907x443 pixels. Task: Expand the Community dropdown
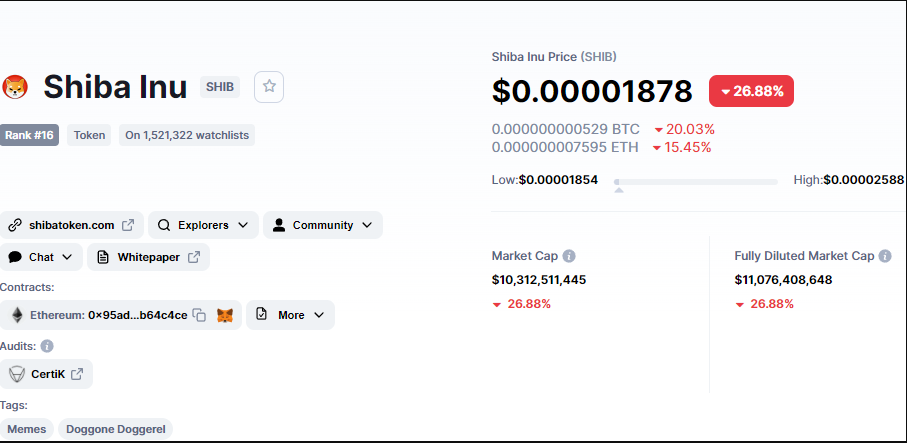[323, 225]
